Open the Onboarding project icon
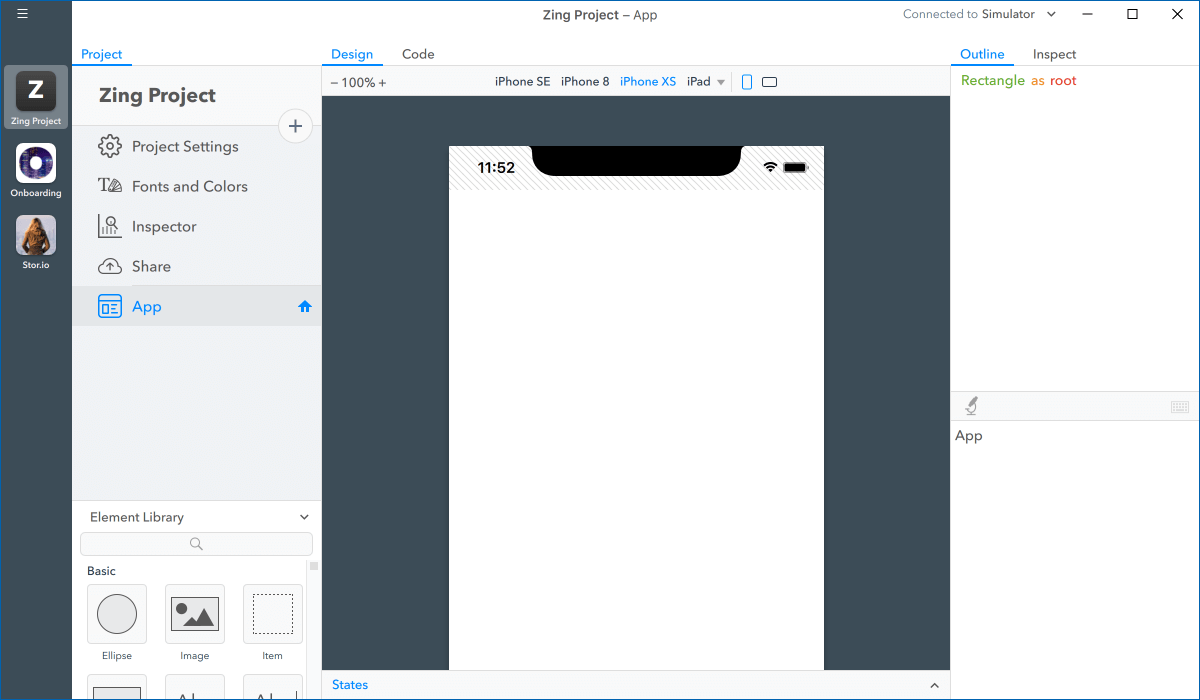1200x700 pixels. (36, 164)
